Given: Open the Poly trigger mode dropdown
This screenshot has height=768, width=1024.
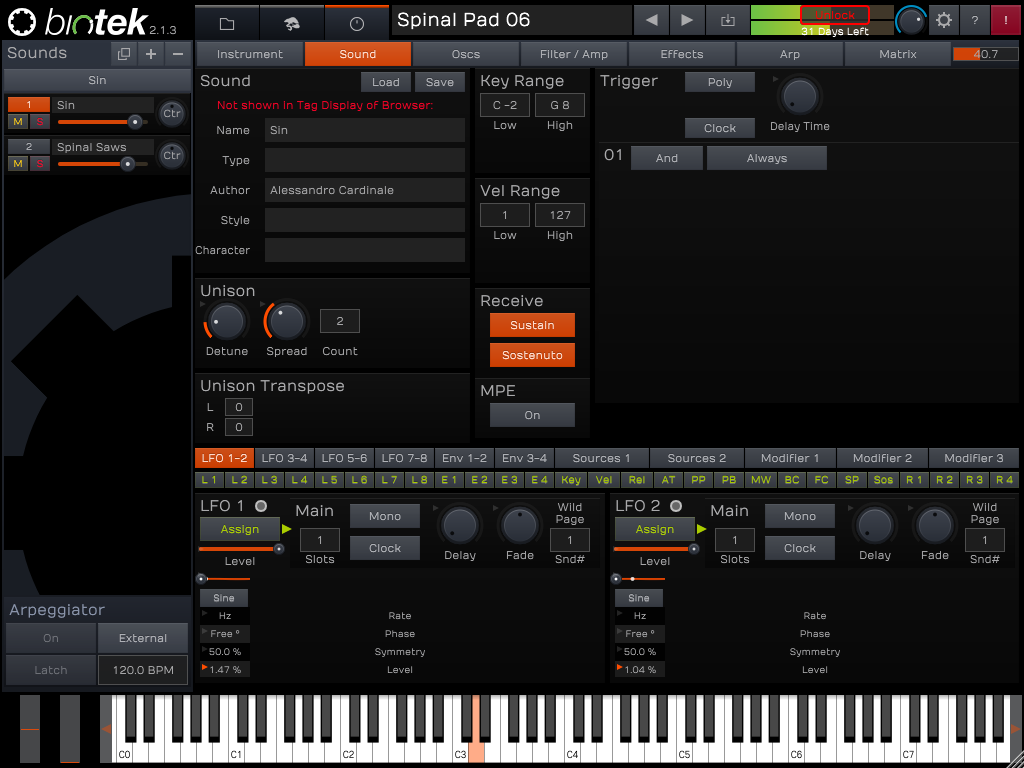Looking at the screenshot, I should [719, 83].
